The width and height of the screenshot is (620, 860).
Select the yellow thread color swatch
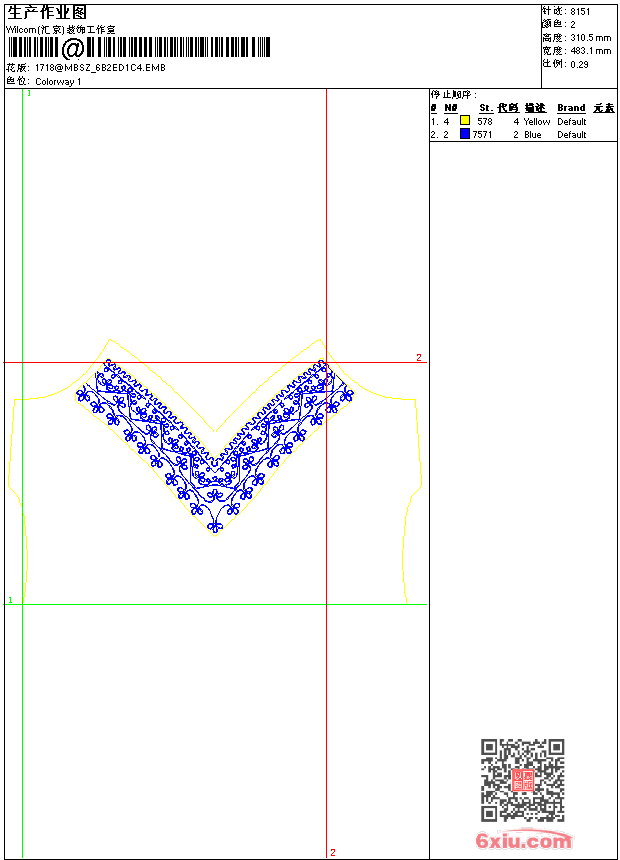coord(465,121)
